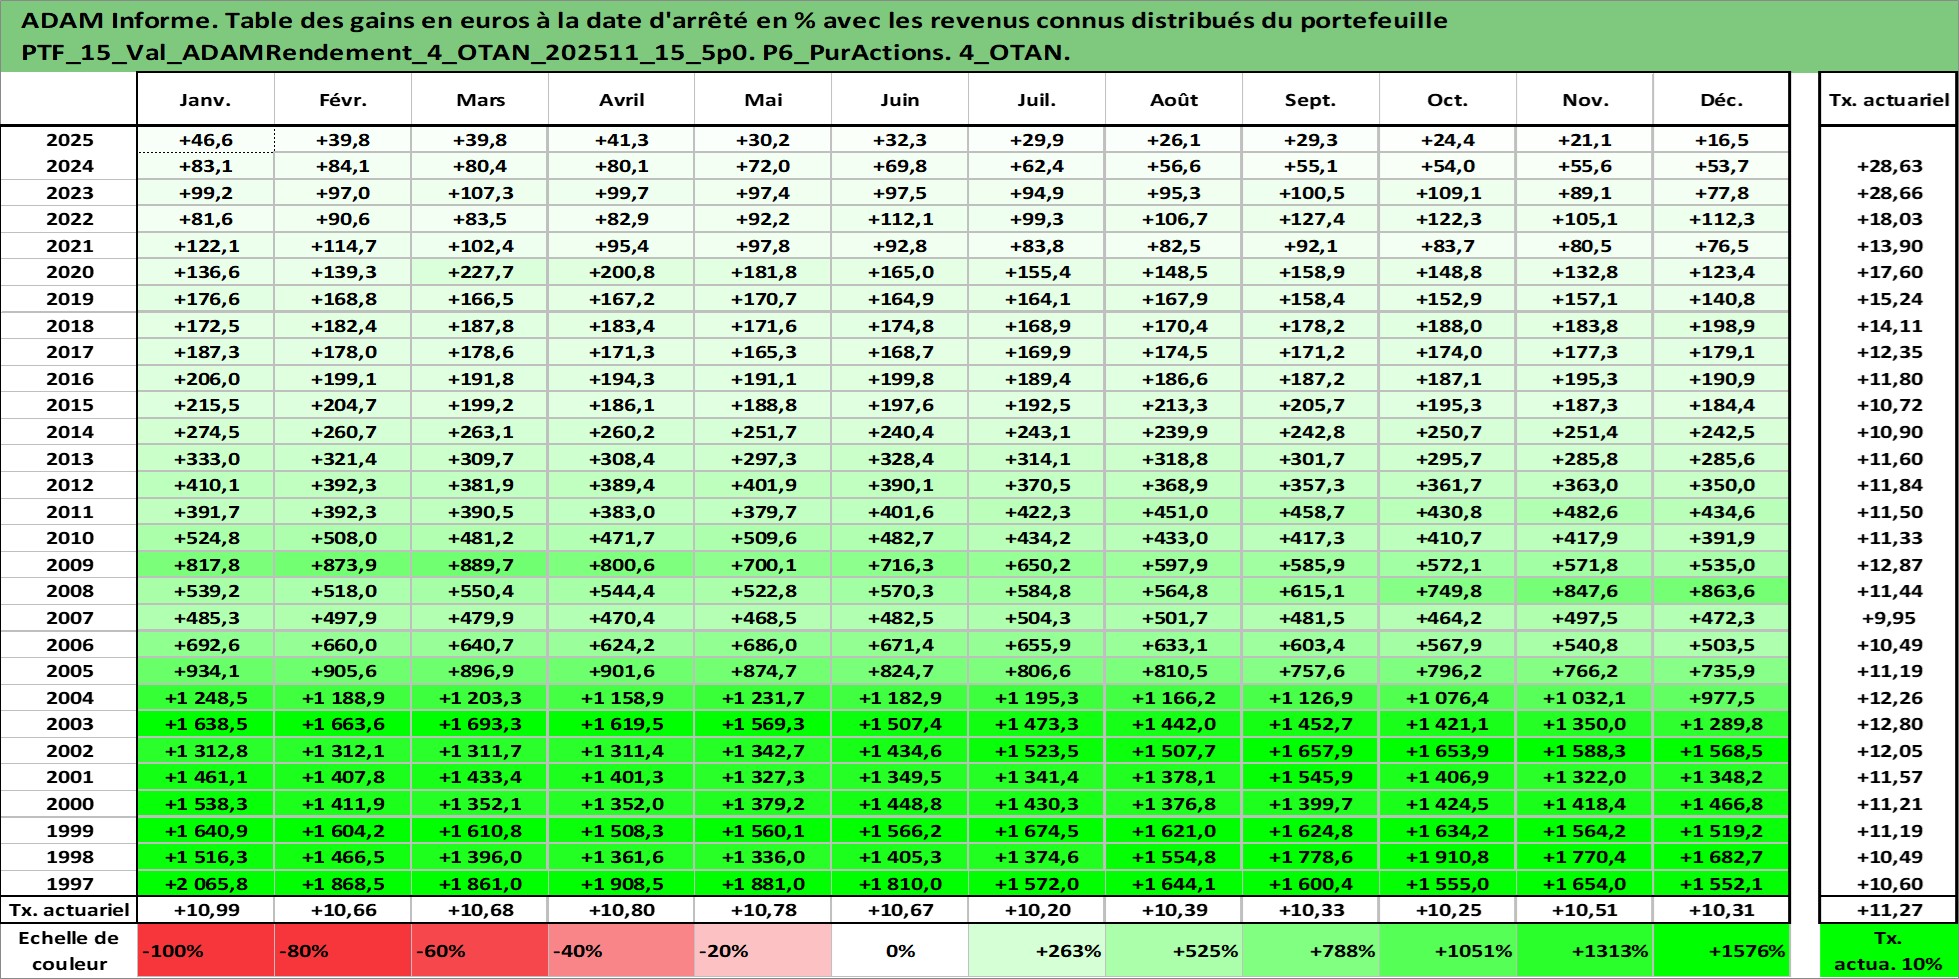1959x979 pixels.
Task: Select the +10,20 cell in the bottom Tx. actuariel row
Action: 1037,910
